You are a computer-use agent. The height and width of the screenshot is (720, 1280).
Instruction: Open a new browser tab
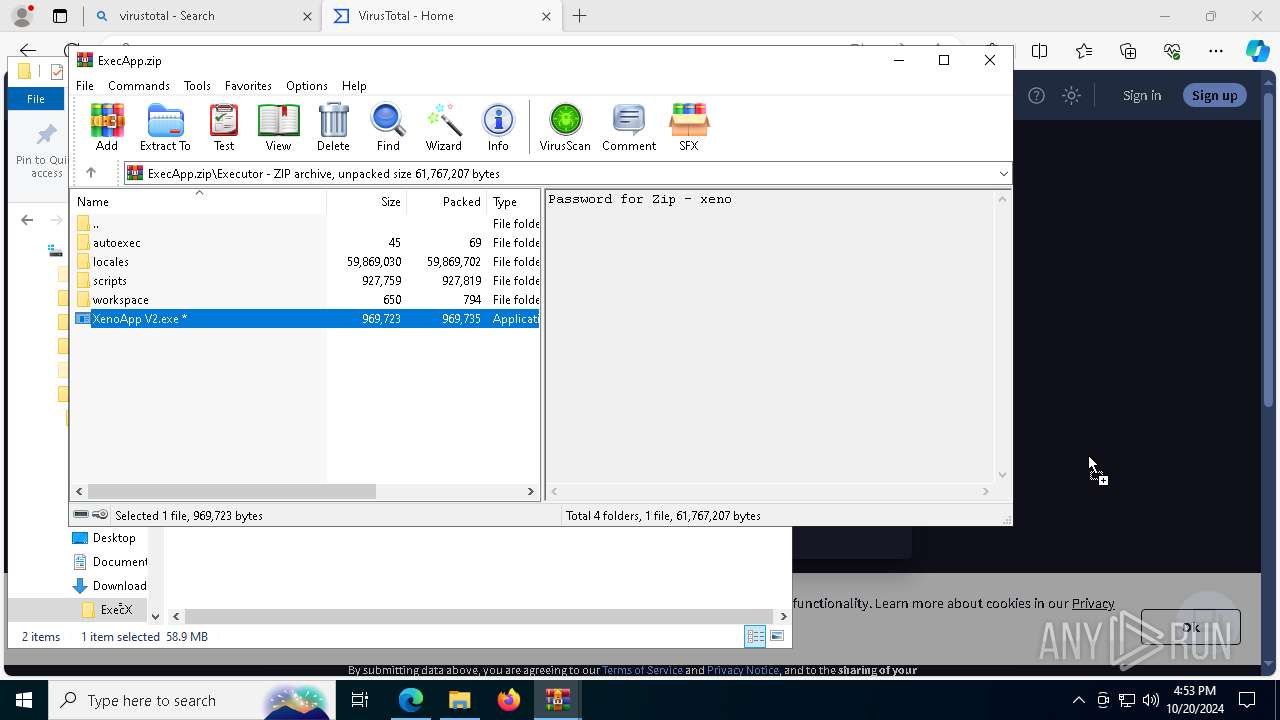580,16
